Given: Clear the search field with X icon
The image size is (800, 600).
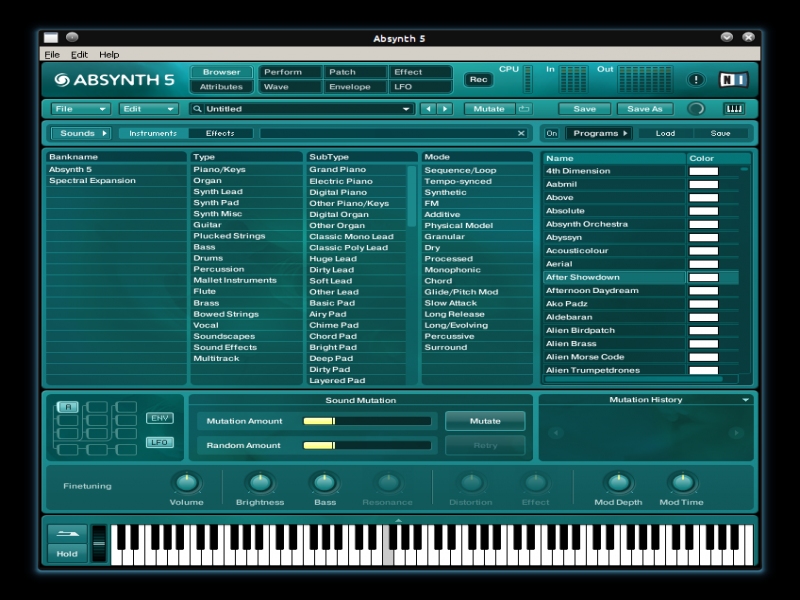Looking at the screenshot, I should point(521,133).
